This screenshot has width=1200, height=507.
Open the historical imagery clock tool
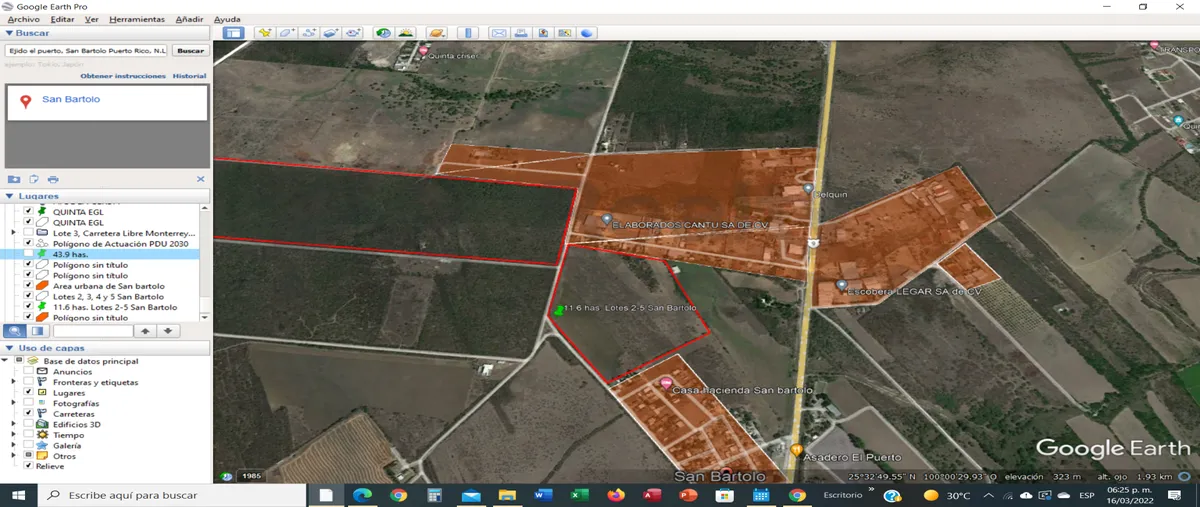[383, 33]
